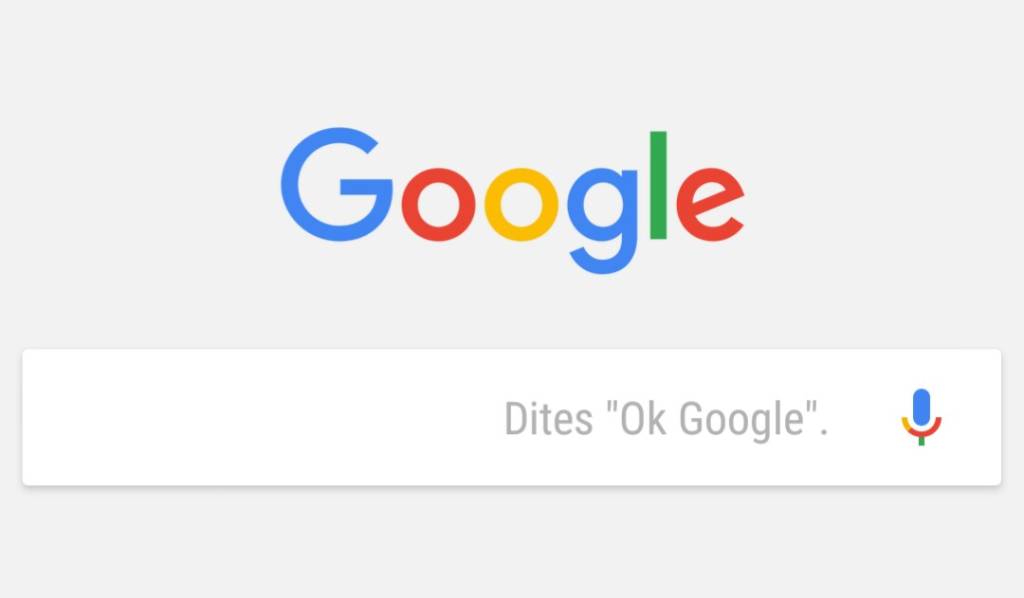Click the empty left side of search bar
Image resolution: width=1024 pixels, height=598 pixels.
click(x=261, y=417)
